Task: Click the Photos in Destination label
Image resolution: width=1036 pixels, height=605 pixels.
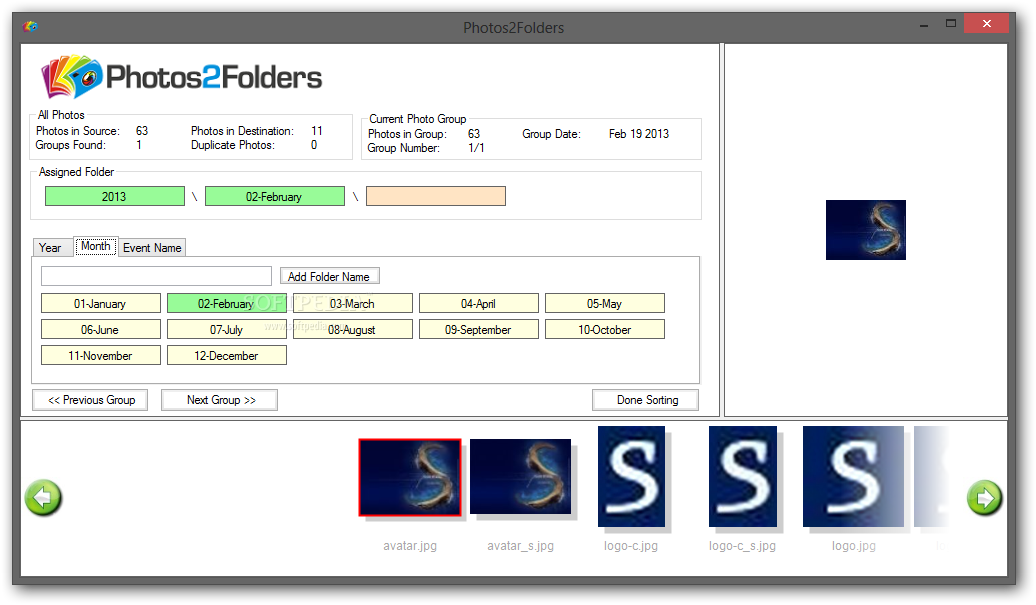Action: click(x=242, y=131)
